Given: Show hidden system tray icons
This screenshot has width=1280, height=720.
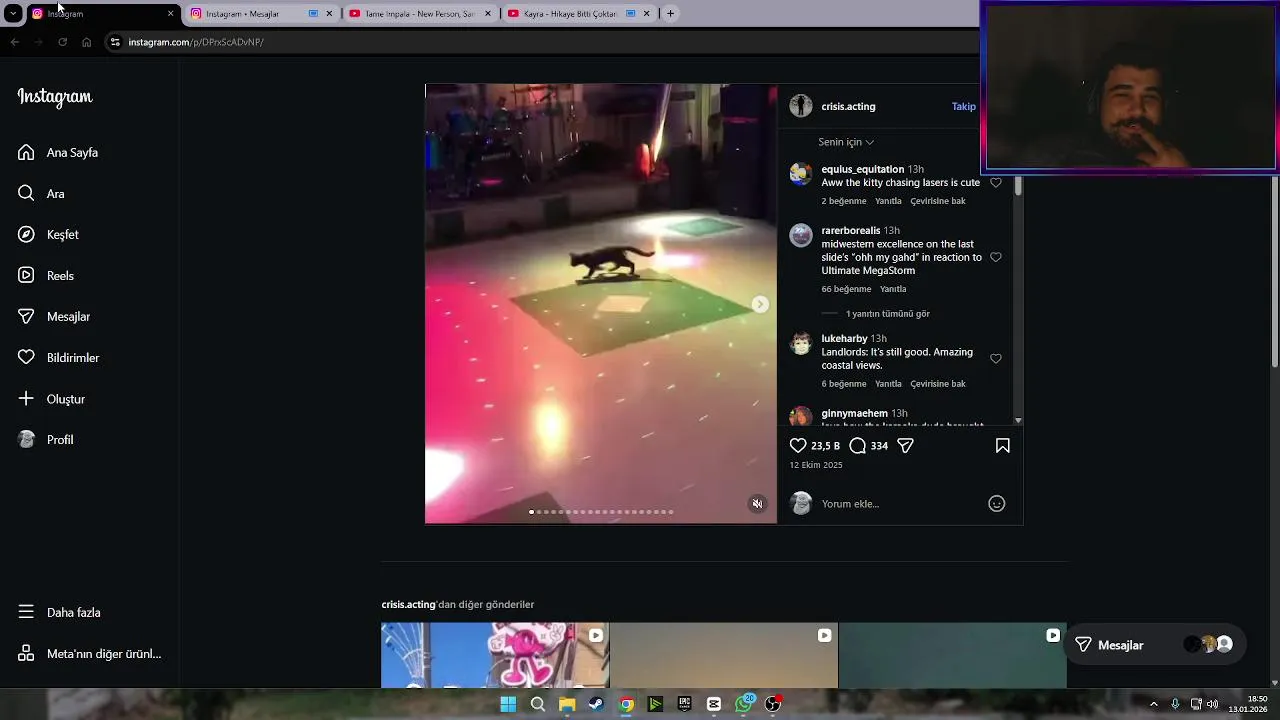Looking at the screenshot, I should tap(1153, 704).
